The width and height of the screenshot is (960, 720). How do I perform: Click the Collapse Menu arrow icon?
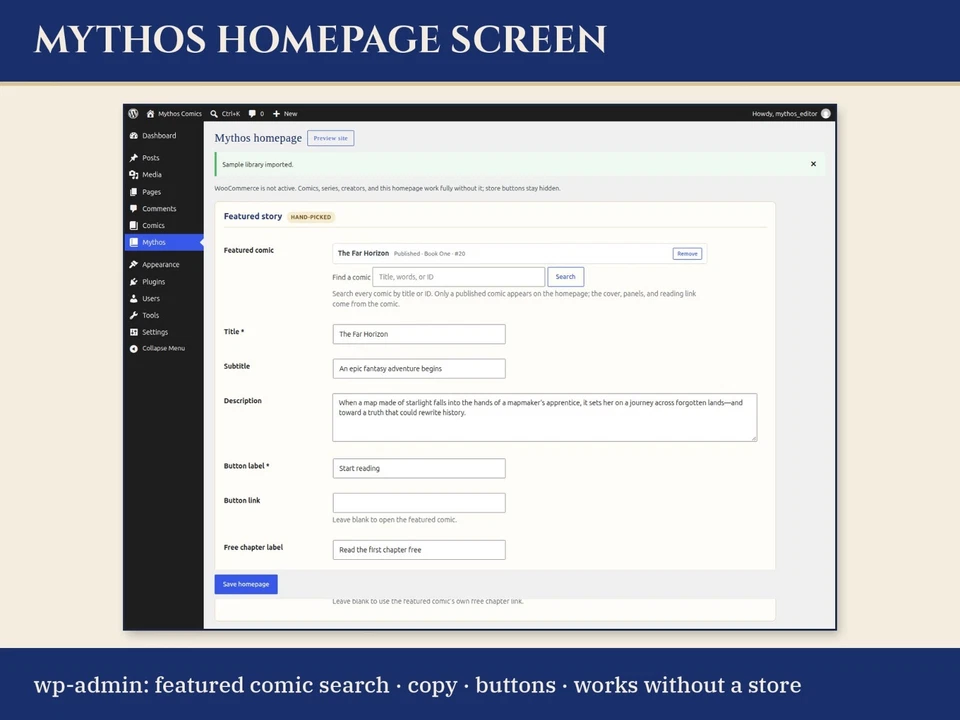[x=133, y=348]
